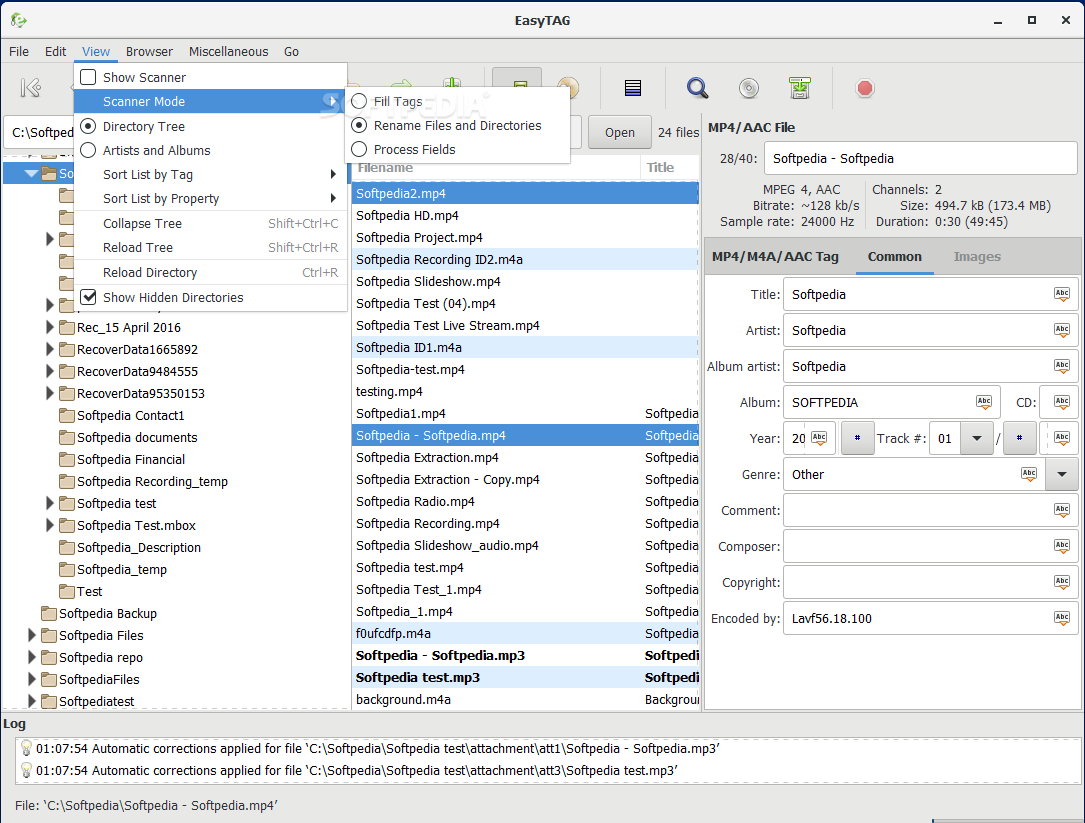
Task: Click the # button after Year
Action: coord(857,438)
